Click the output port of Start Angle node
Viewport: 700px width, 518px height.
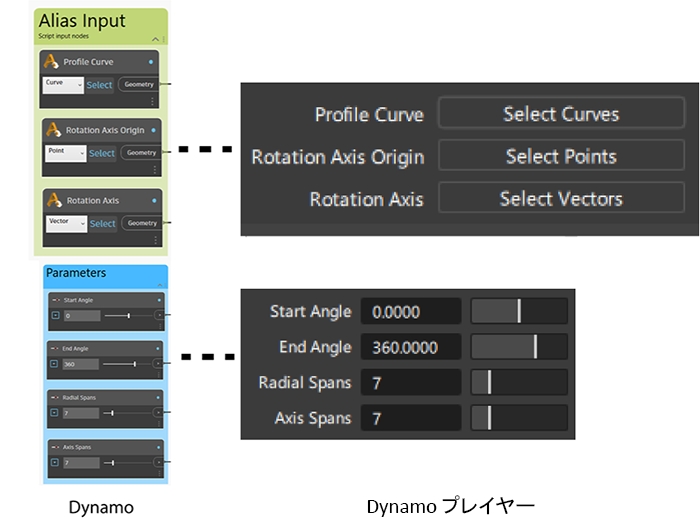point(159,315)
